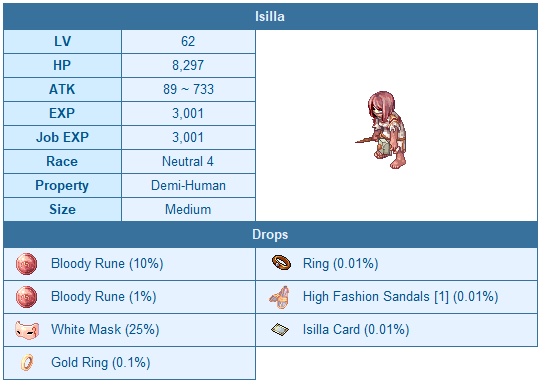Screen dimensions: 541x383
Task: Open the White Mask (25%) link
Action: 105,330
